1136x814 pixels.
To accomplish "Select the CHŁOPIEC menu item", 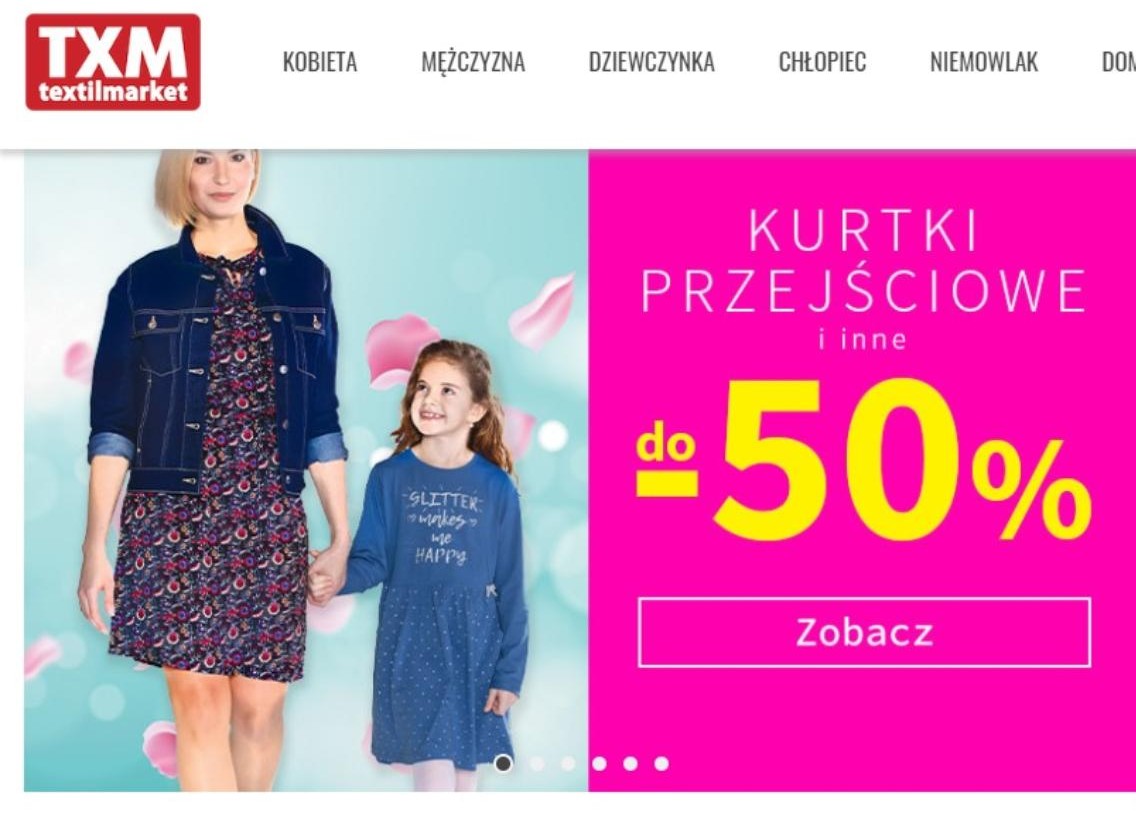I will (x=822, y=62).
